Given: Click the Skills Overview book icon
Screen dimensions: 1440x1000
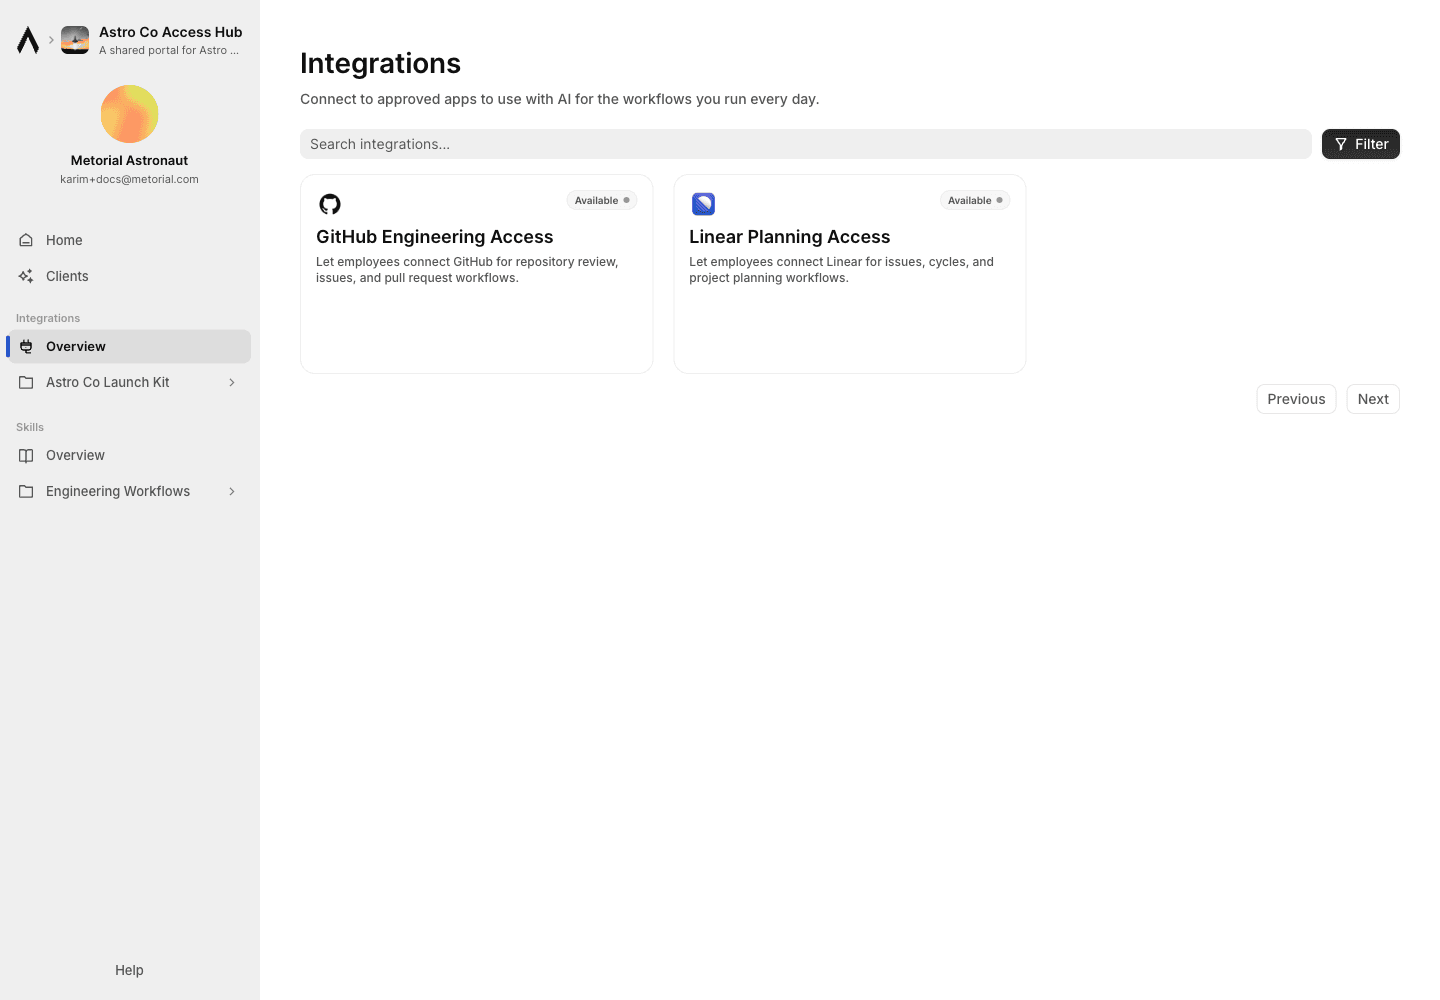Looking at the screenshot, I should pyautogui.click(x=26, y=455).
